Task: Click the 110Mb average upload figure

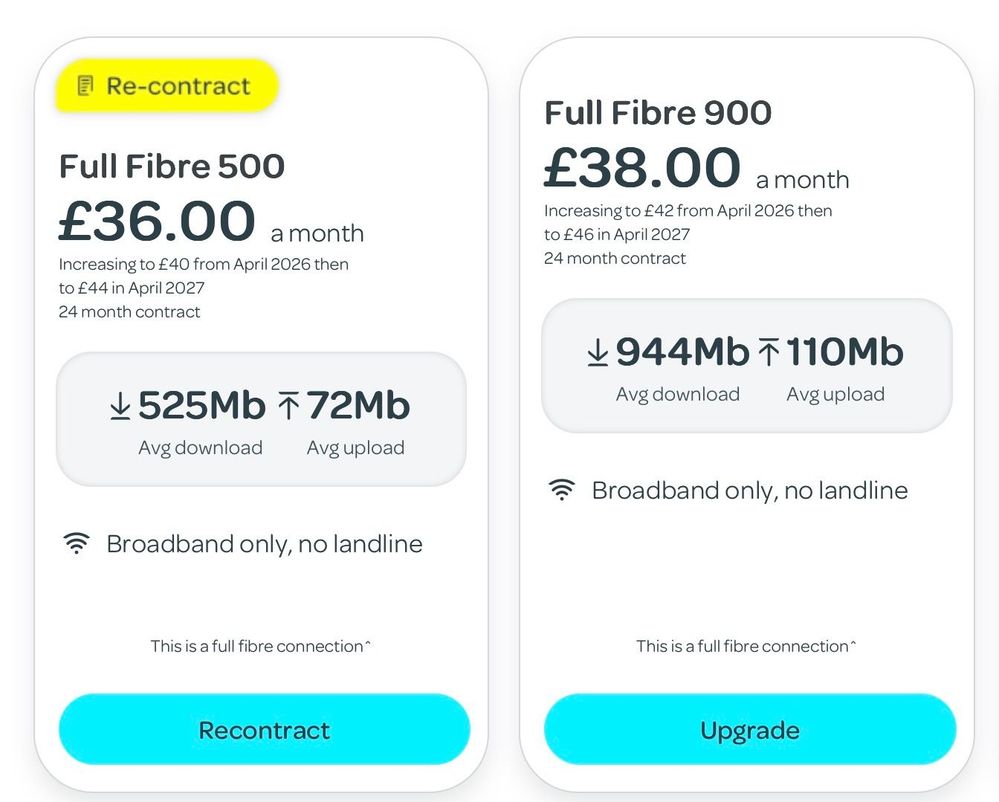Action: coord(844,352)
